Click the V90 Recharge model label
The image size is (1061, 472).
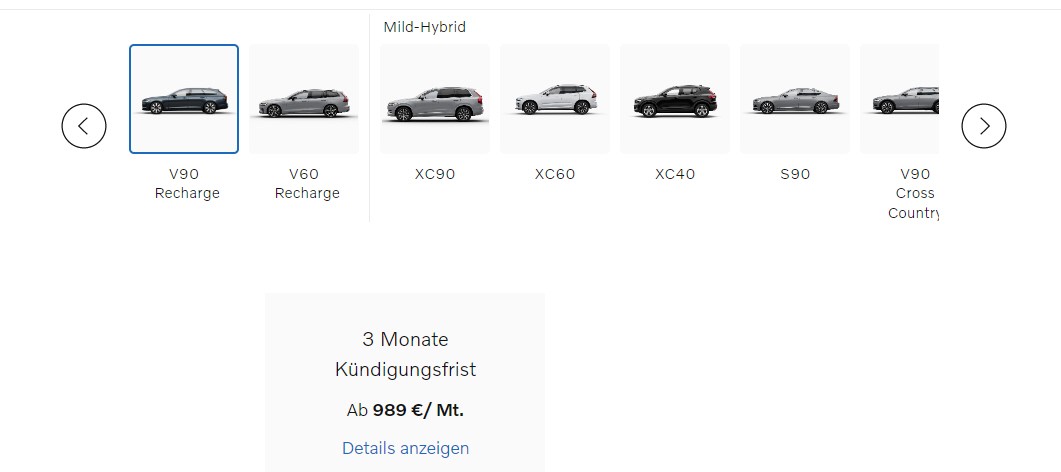click(x=187, y=184)
